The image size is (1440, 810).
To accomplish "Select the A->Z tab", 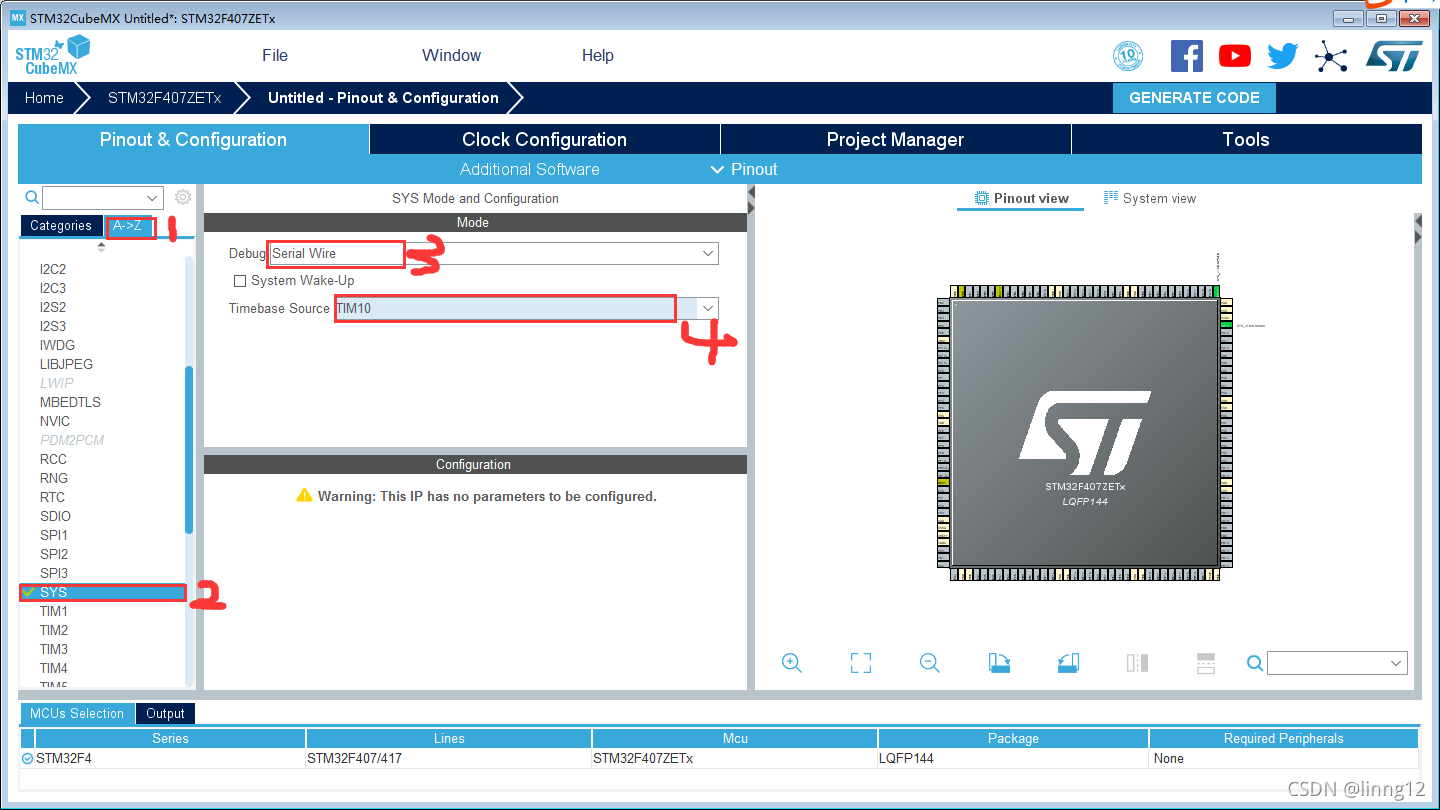I will click(x=127, y=225).
